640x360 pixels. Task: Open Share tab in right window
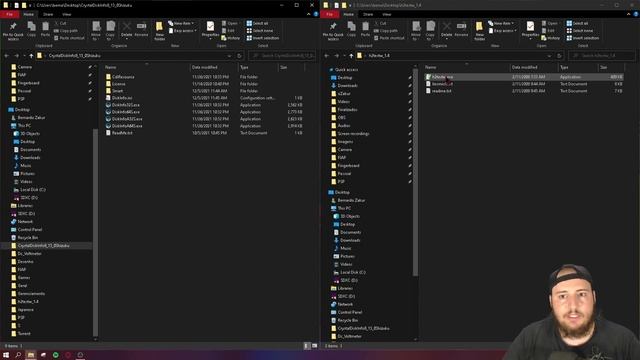368,14
